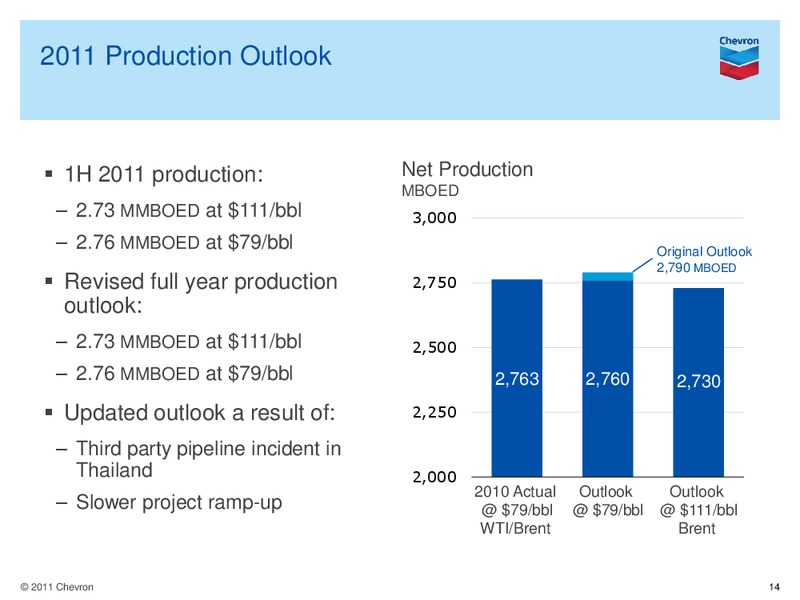Click 'Updated outlook a result of:' bullet
Viewport: 800px width, 600px height.
point(199,412)
